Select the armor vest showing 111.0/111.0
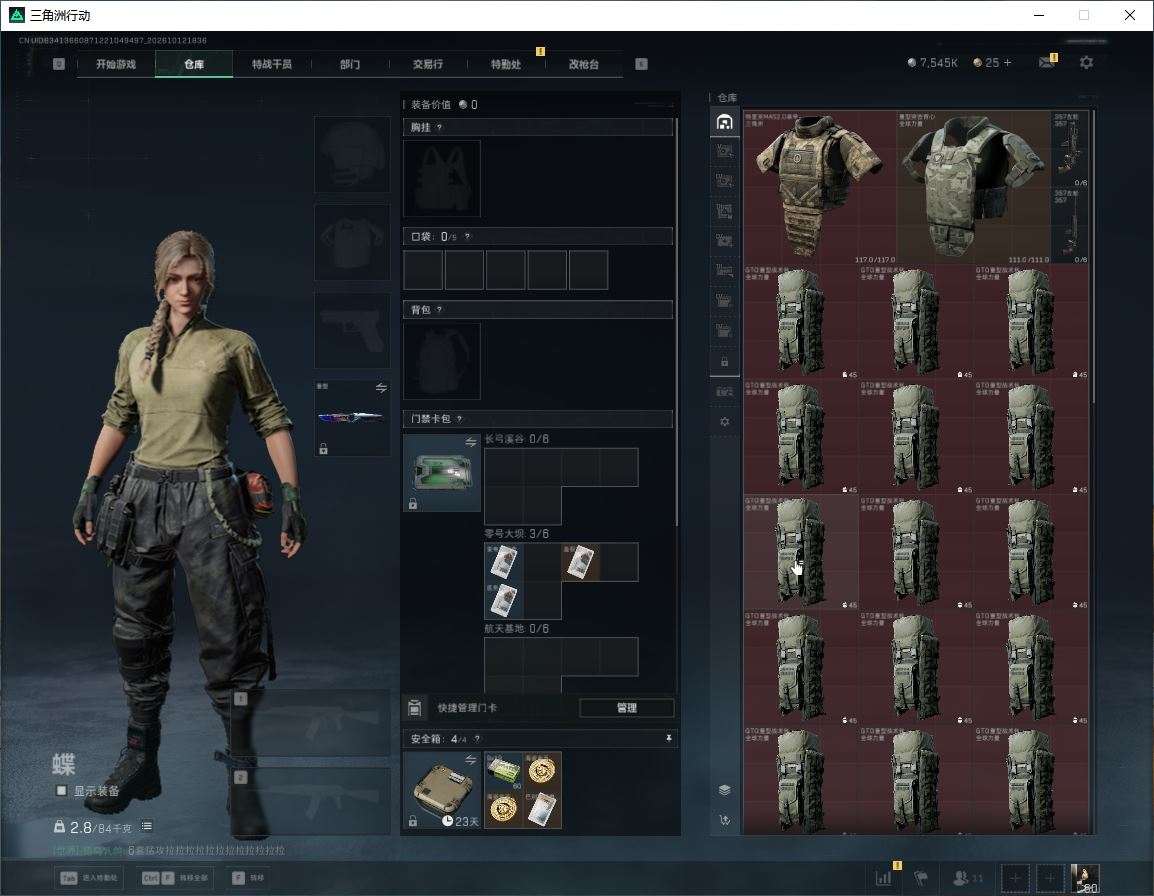This screenshot has height=896, width=1154. (974, 187)
